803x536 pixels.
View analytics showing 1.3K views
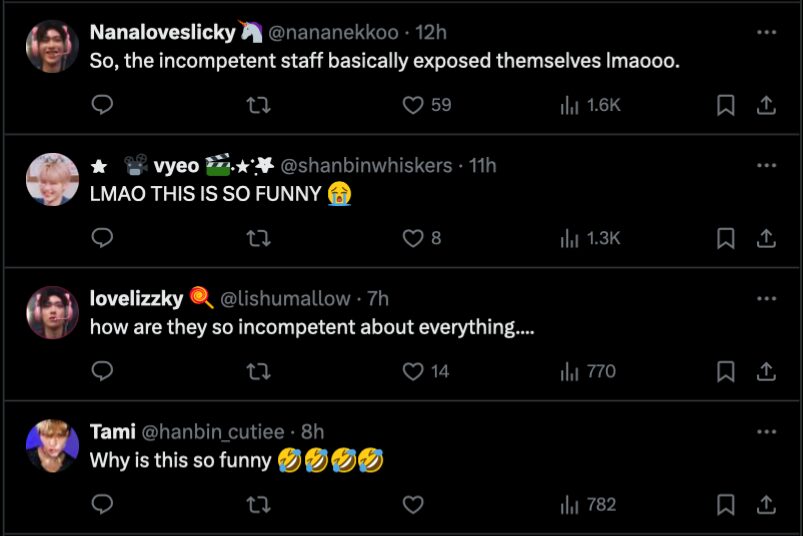pyautogui.click(x=591, y=238)
